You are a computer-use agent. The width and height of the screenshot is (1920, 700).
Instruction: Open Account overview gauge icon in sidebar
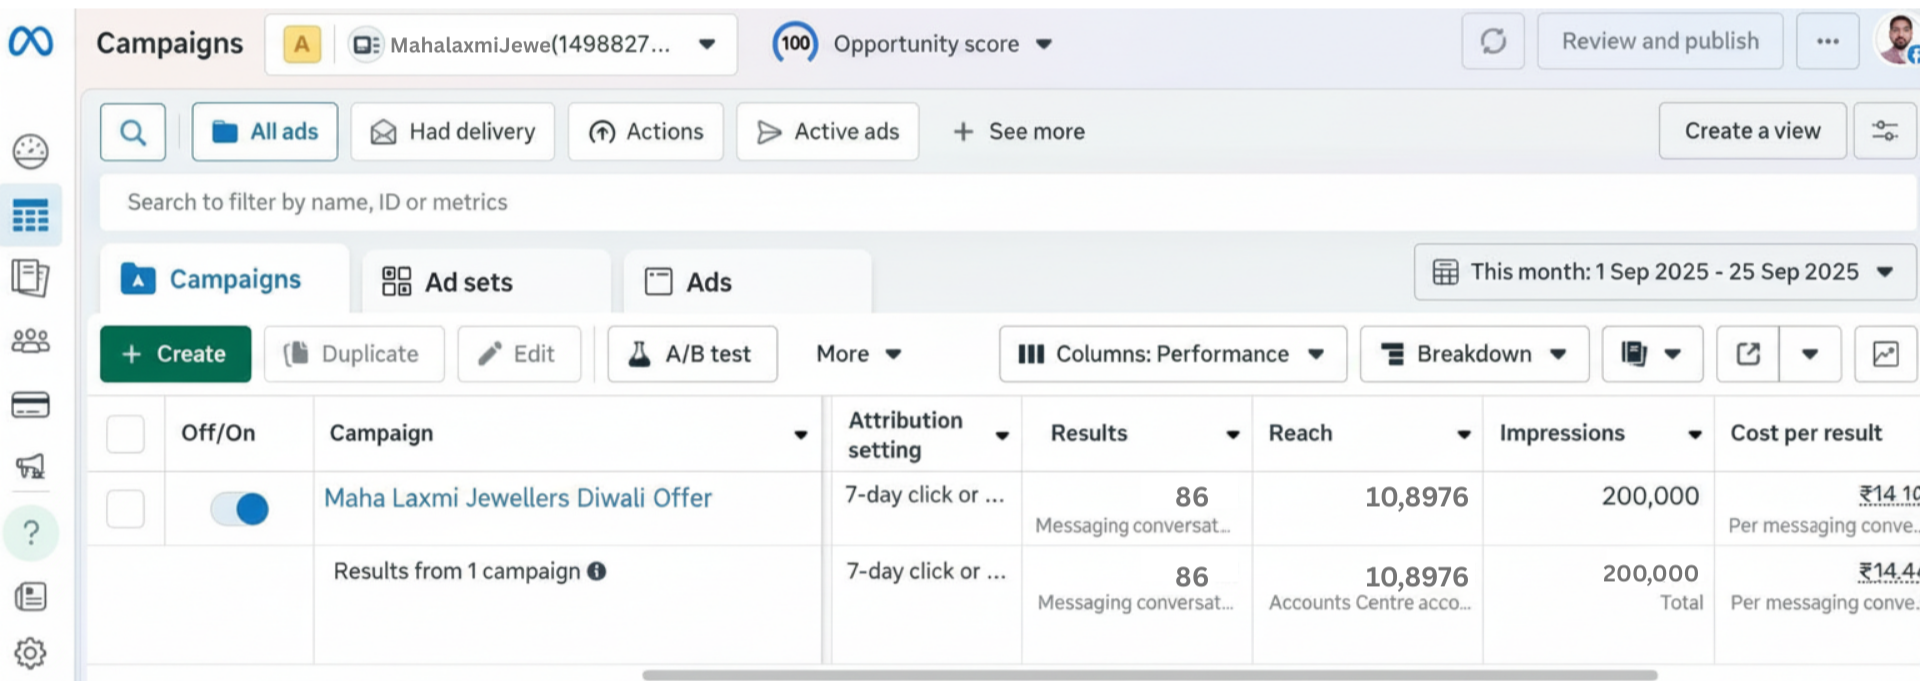31,152
